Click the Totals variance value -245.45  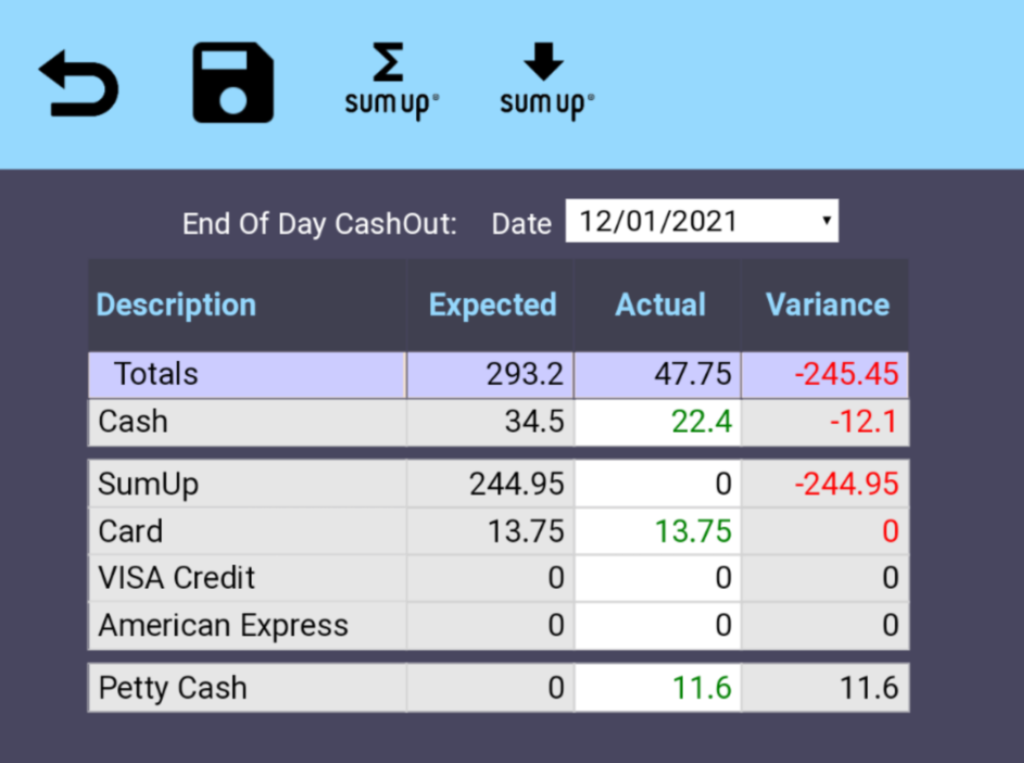pyautogui.click(x=846, y=375)
